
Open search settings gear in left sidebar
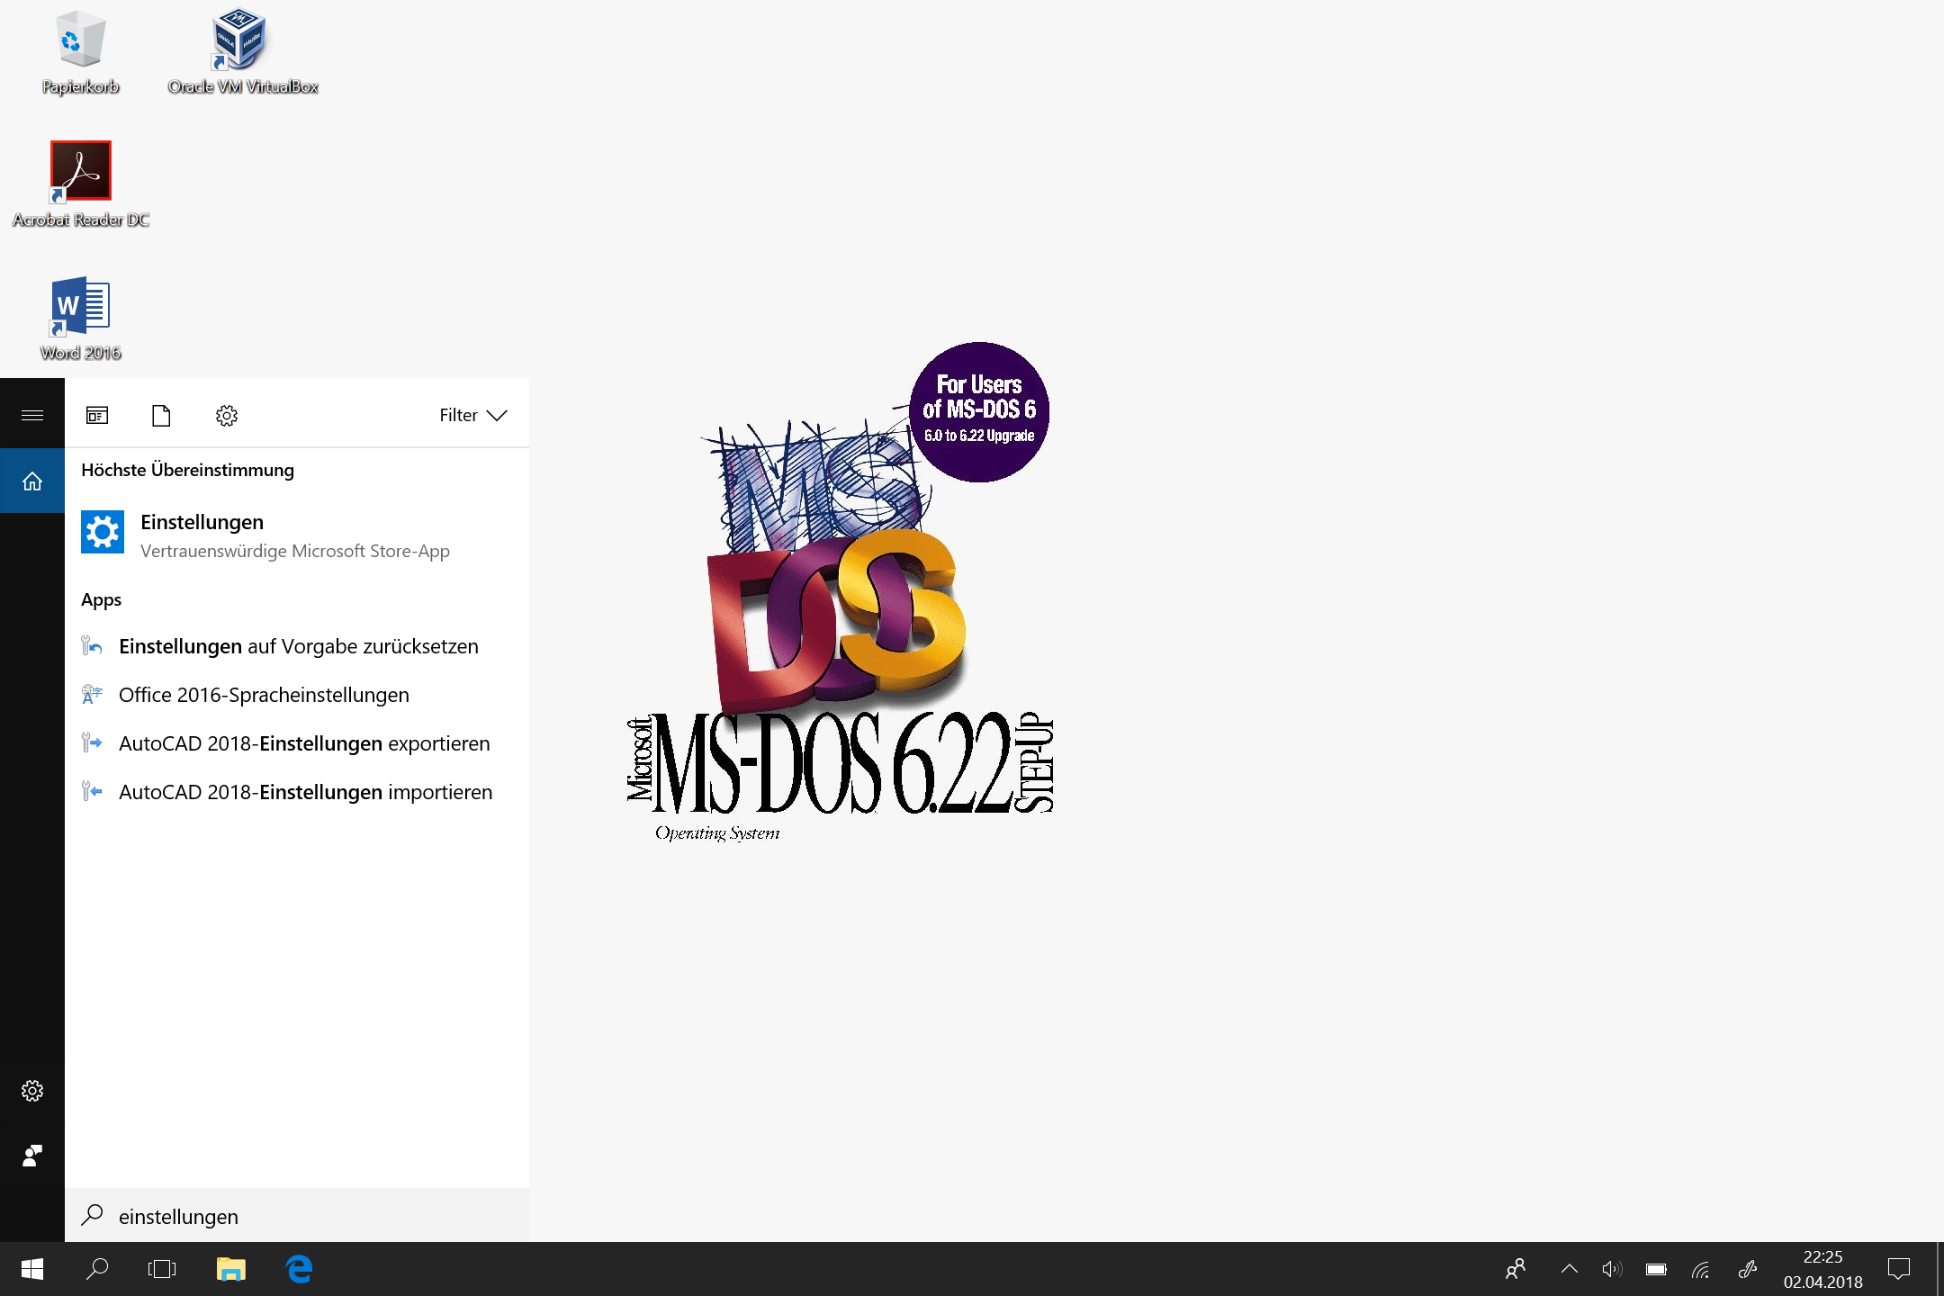point(32,1090)
